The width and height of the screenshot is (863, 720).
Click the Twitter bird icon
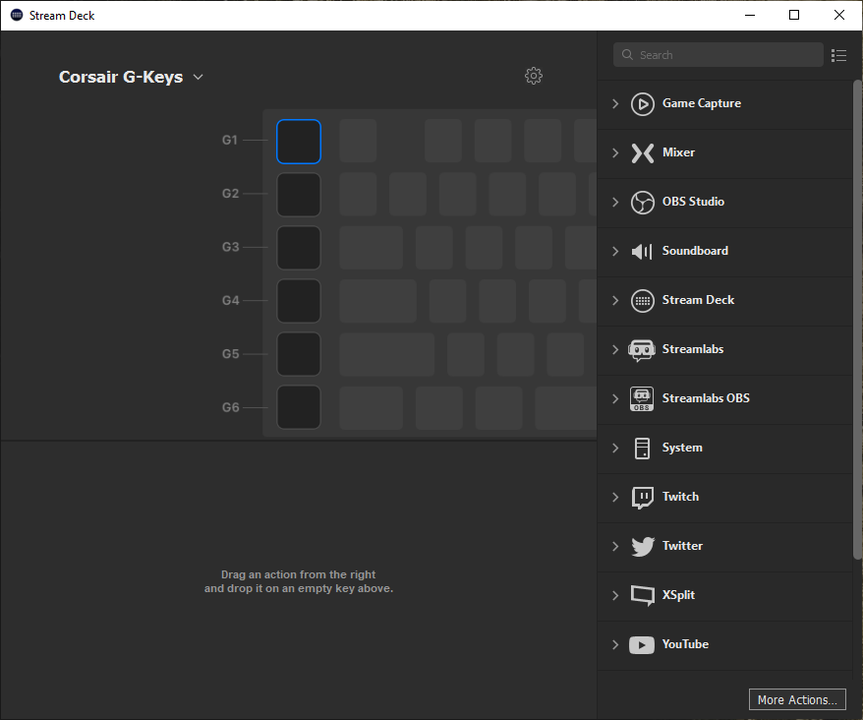[642, 547]
